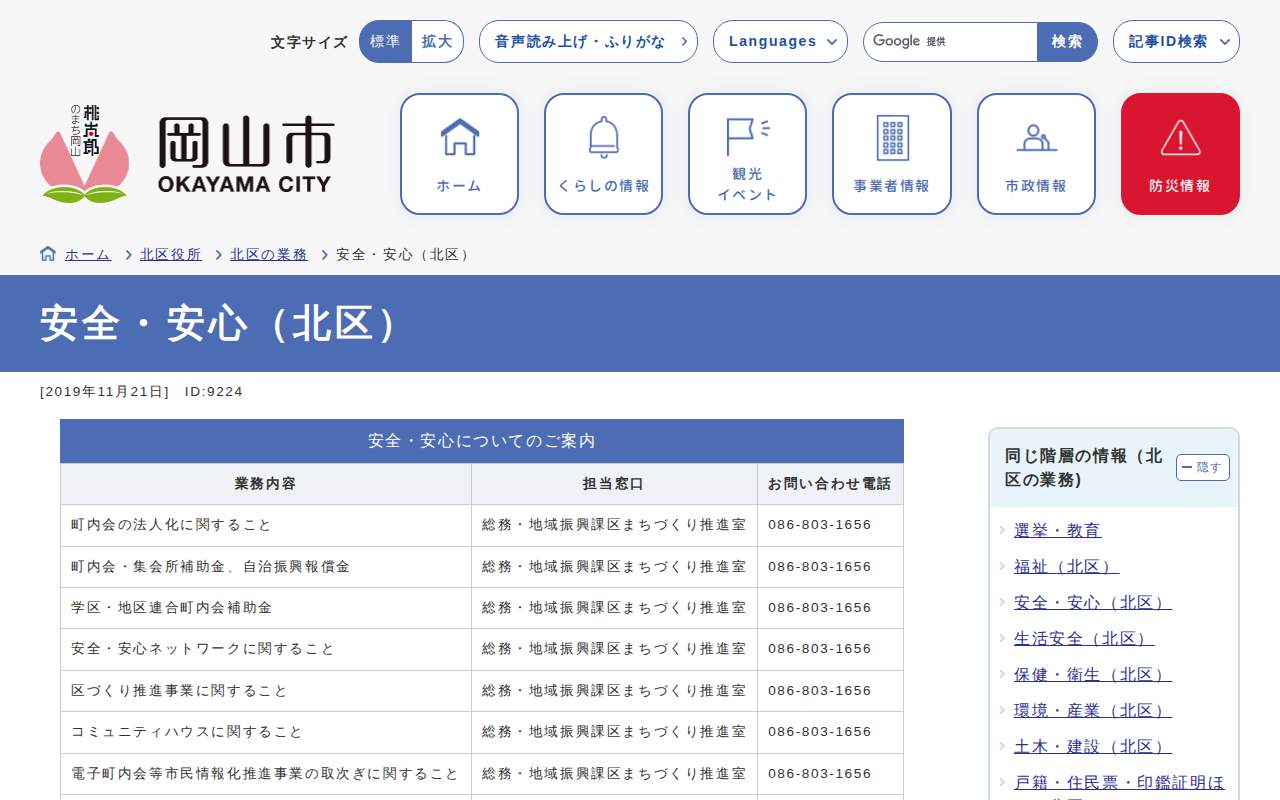This screenshot has height=800, width=1280.
Task: Hide the sidebar list using 隠す button
Action: tap(1202, 467)
